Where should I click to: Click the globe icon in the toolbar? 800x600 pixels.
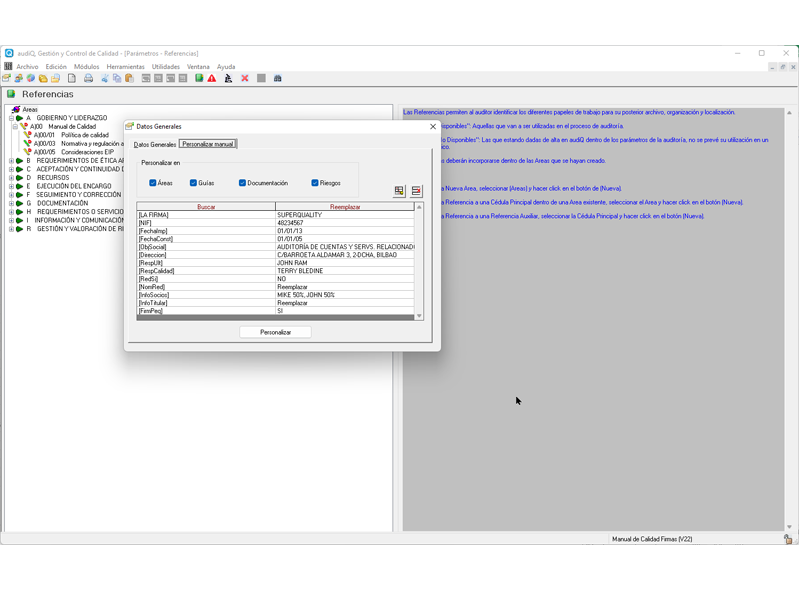[x=31, y=78]
